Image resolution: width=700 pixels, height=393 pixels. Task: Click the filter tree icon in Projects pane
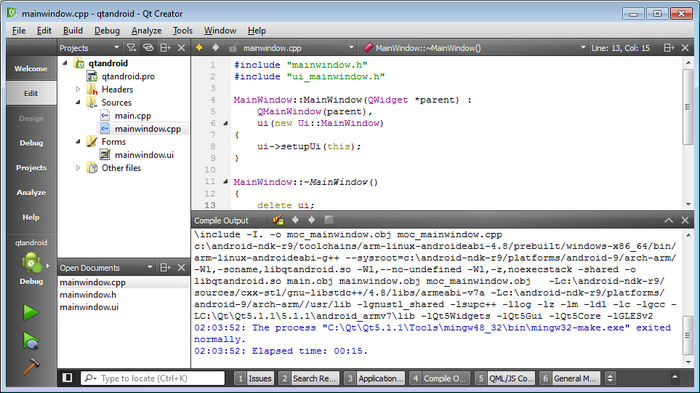click(131, 47)
